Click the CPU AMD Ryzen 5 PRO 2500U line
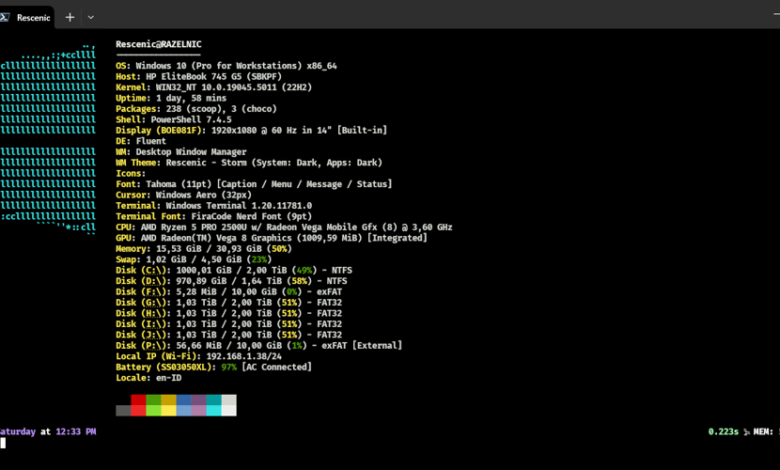780x470 pixels. [x=284, y=227]
